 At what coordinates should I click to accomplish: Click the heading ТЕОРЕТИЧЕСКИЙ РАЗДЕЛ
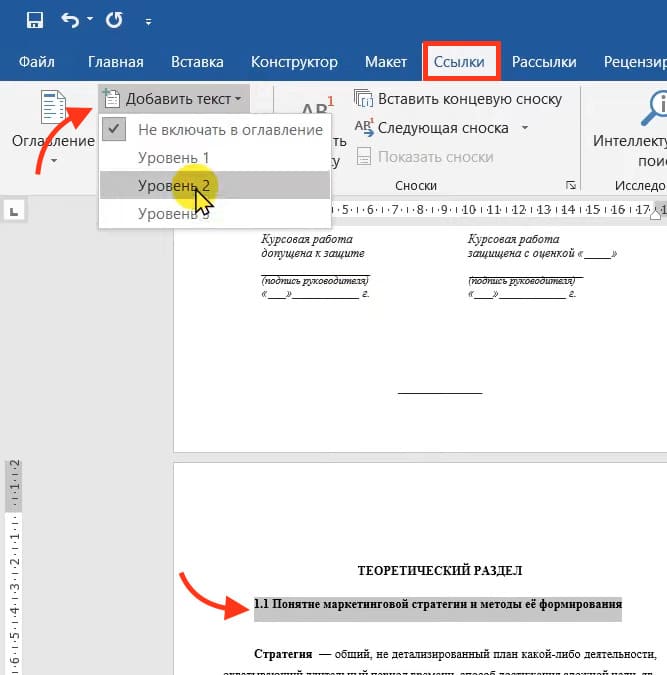[x=440, y=571]
